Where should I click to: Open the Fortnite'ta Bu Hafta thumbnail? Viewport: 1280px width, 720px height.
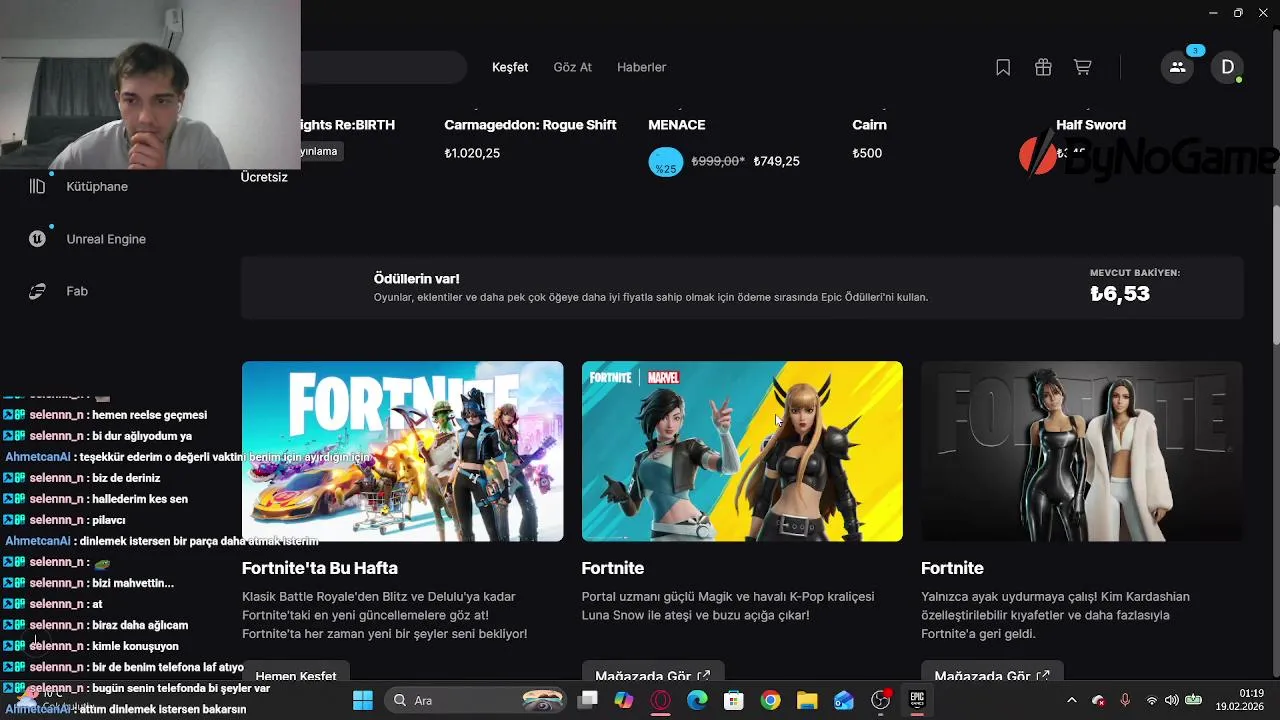[x=403, y=451]
